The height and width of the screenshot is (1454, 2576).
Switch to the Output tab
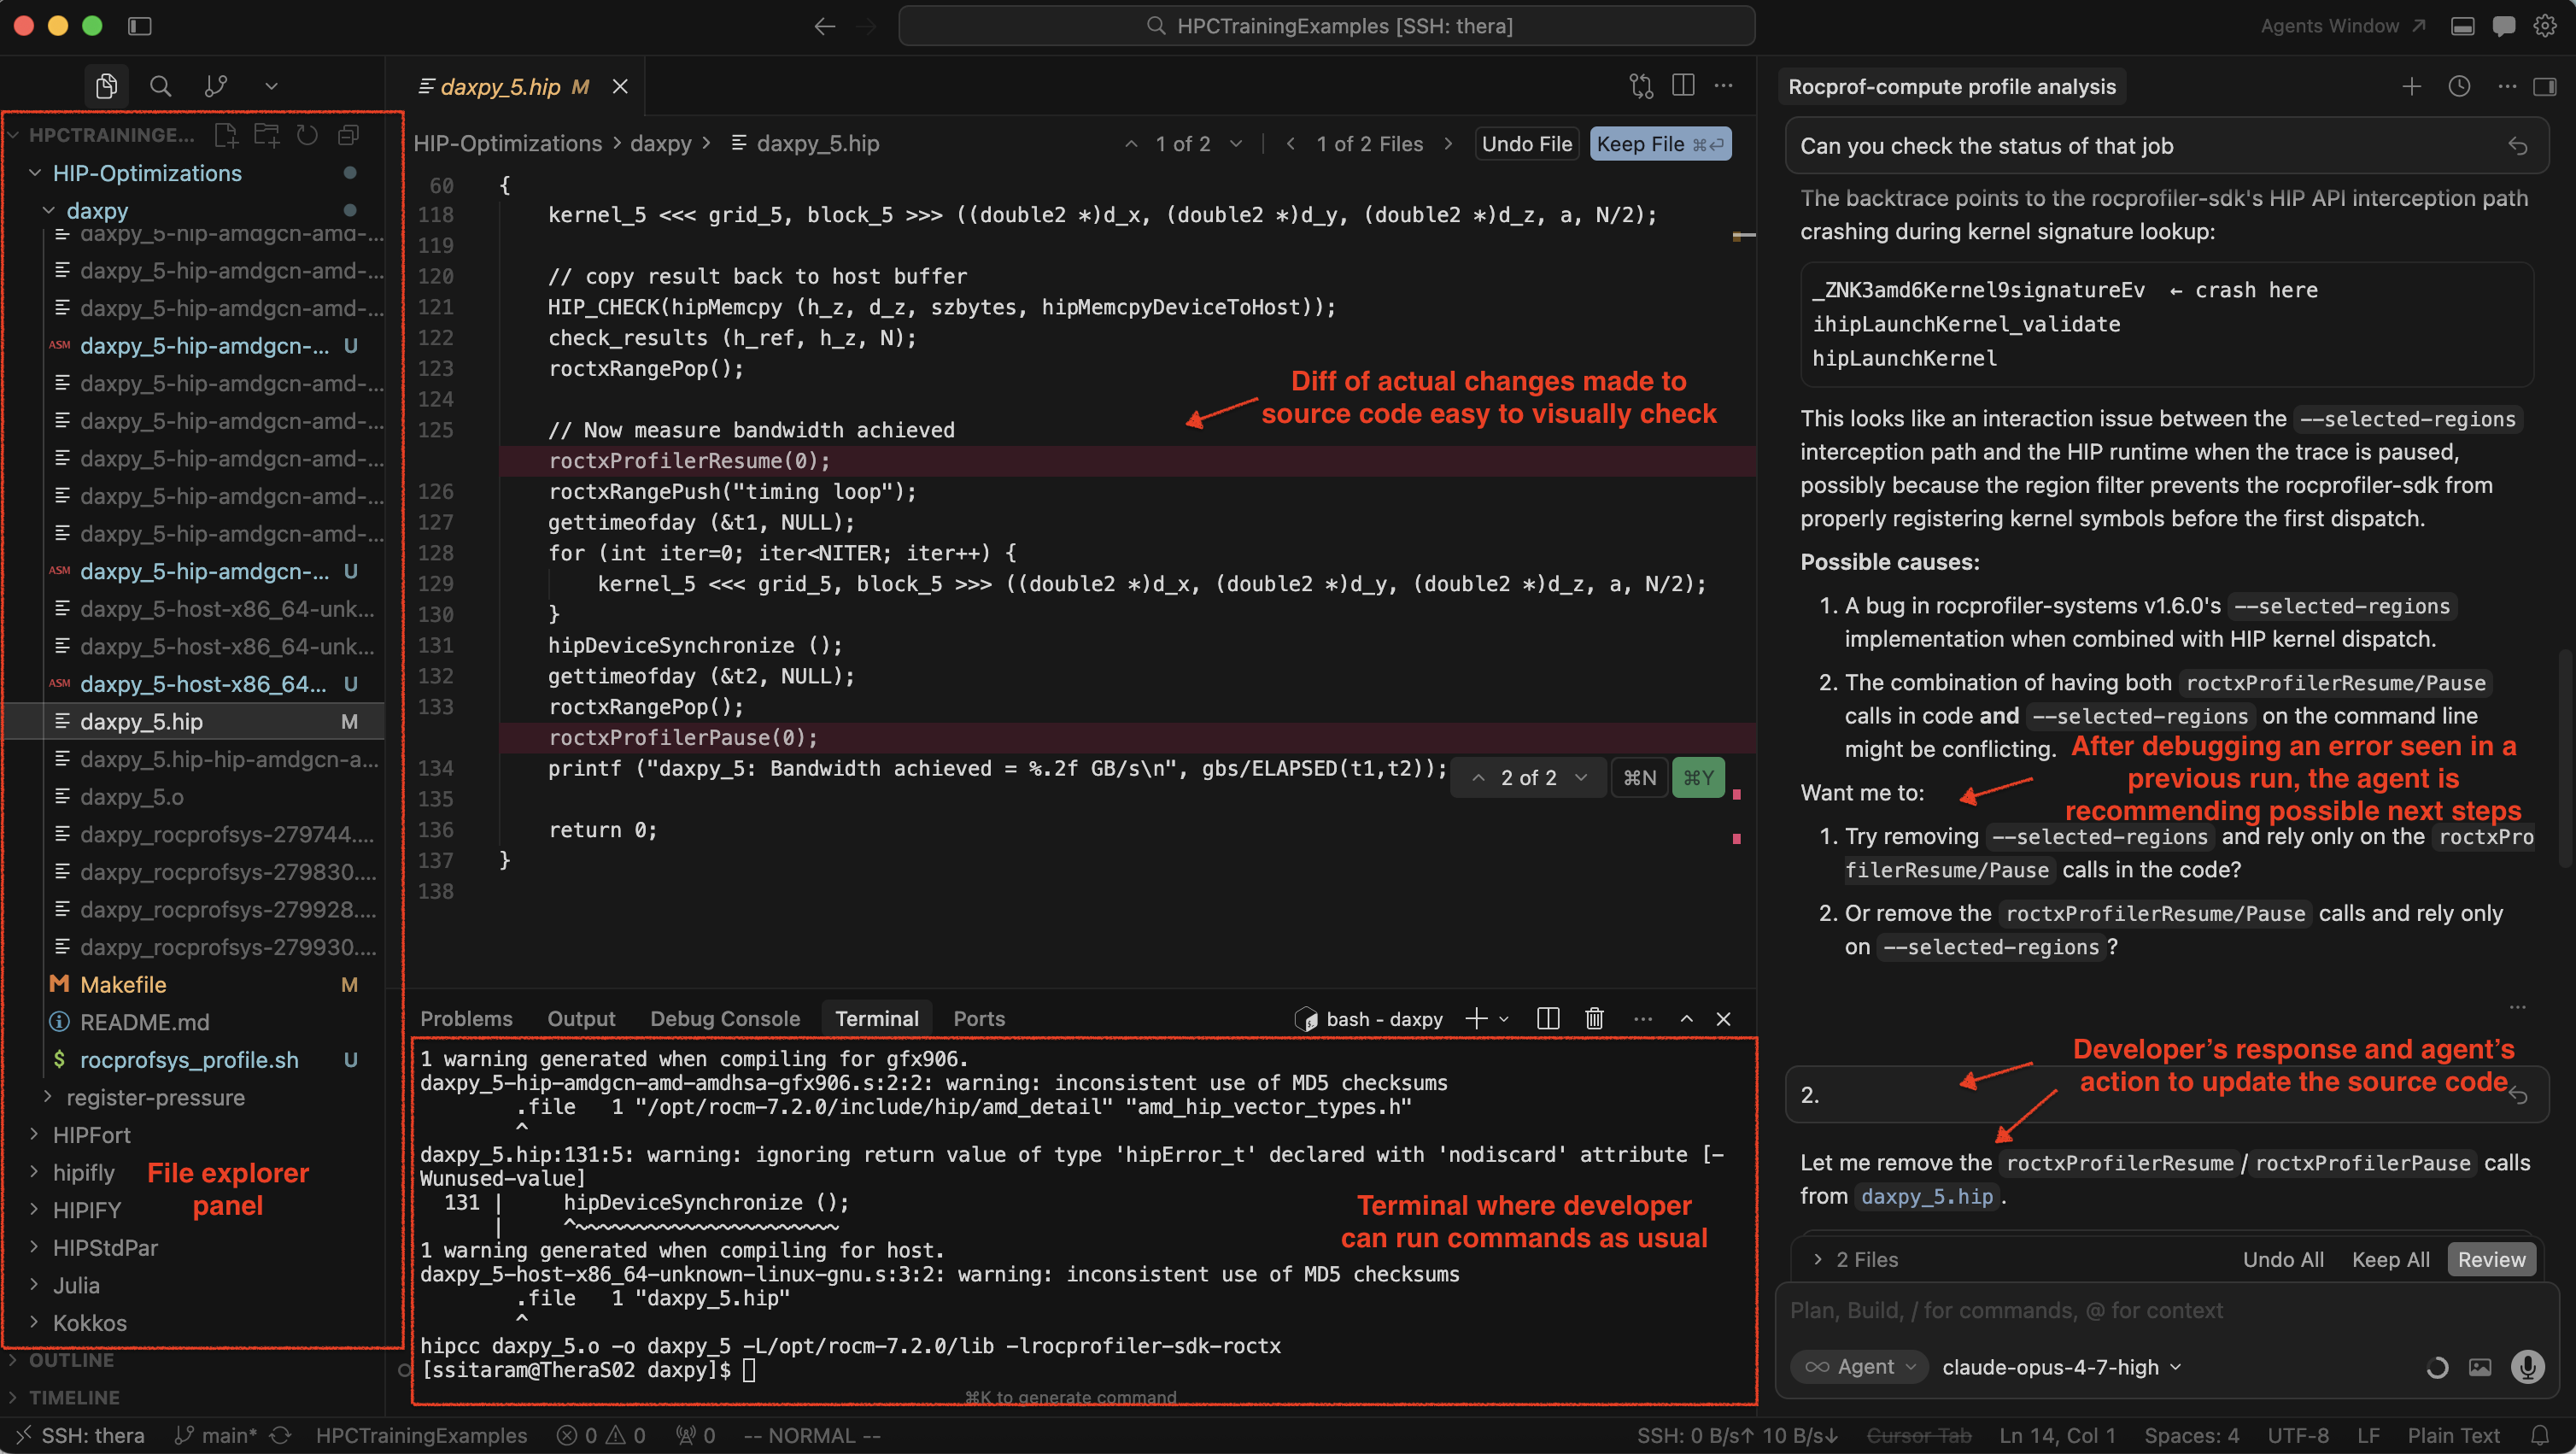(581, 1018)
